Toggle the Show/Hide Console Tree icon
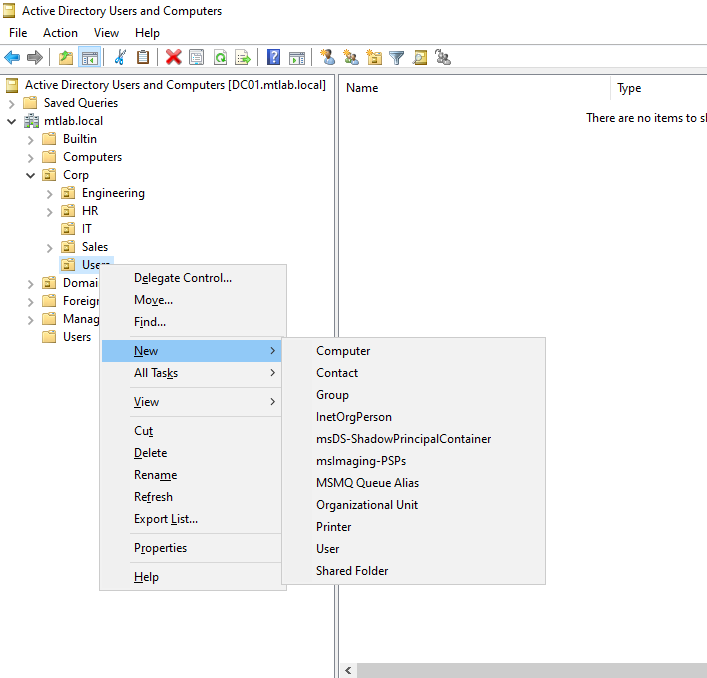Viewport: 707px width, 678px height. [x=89, y=58]
